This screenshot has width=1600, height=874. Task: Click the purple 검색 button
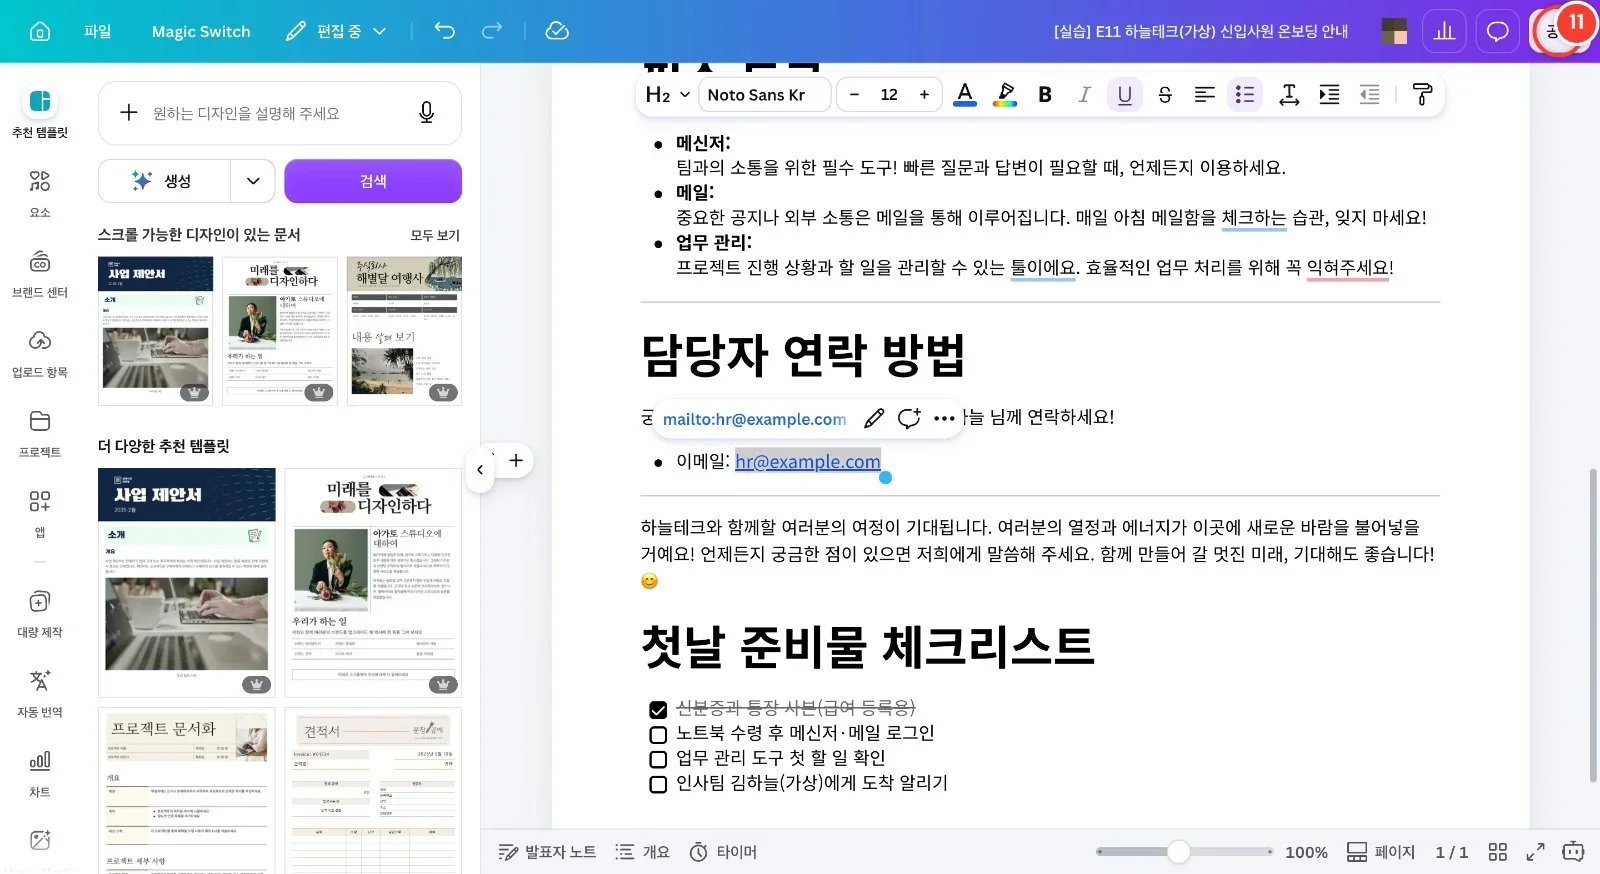[373, 181]
